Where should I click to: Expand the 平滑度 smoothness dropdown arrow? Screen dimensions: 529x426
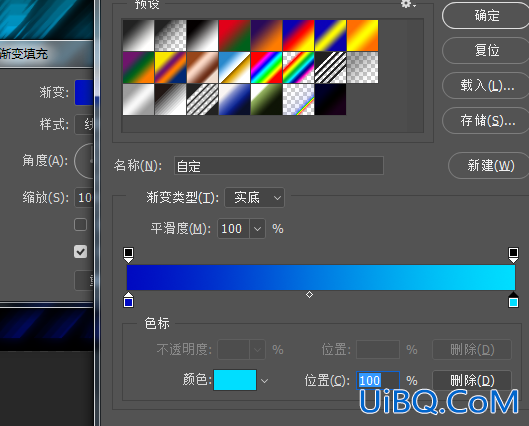point(257,229)
